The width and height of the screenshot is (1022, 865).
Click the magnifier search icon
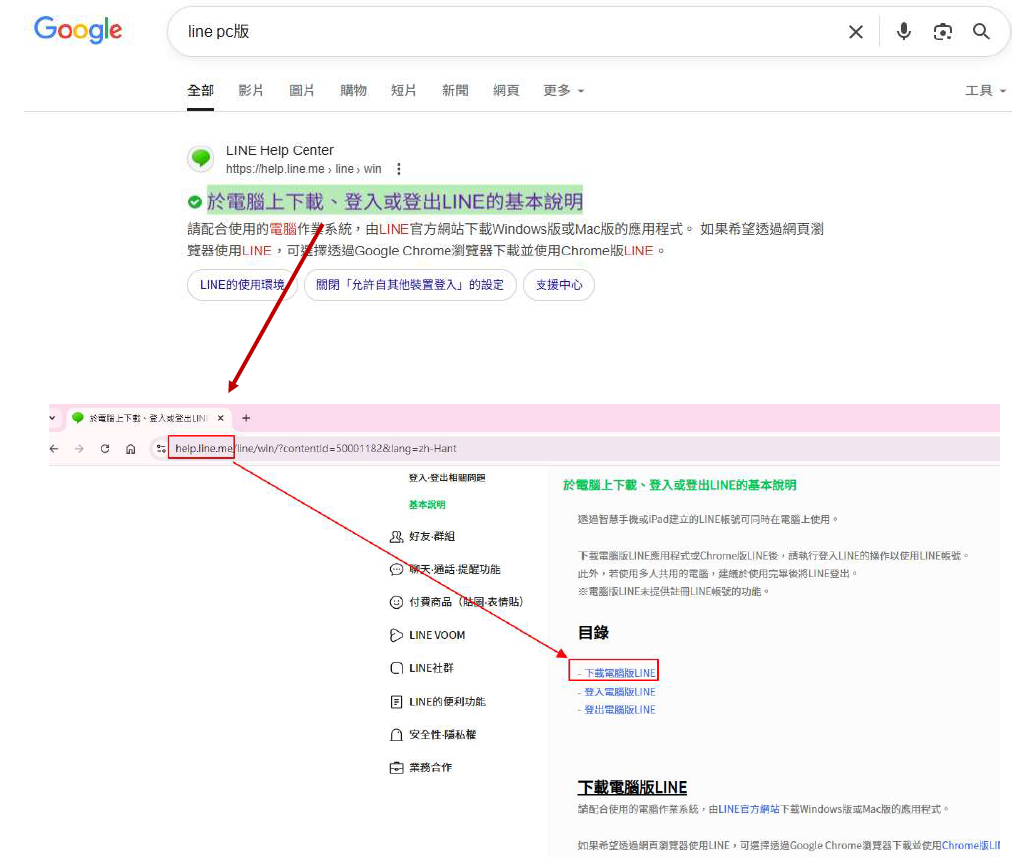982,32
